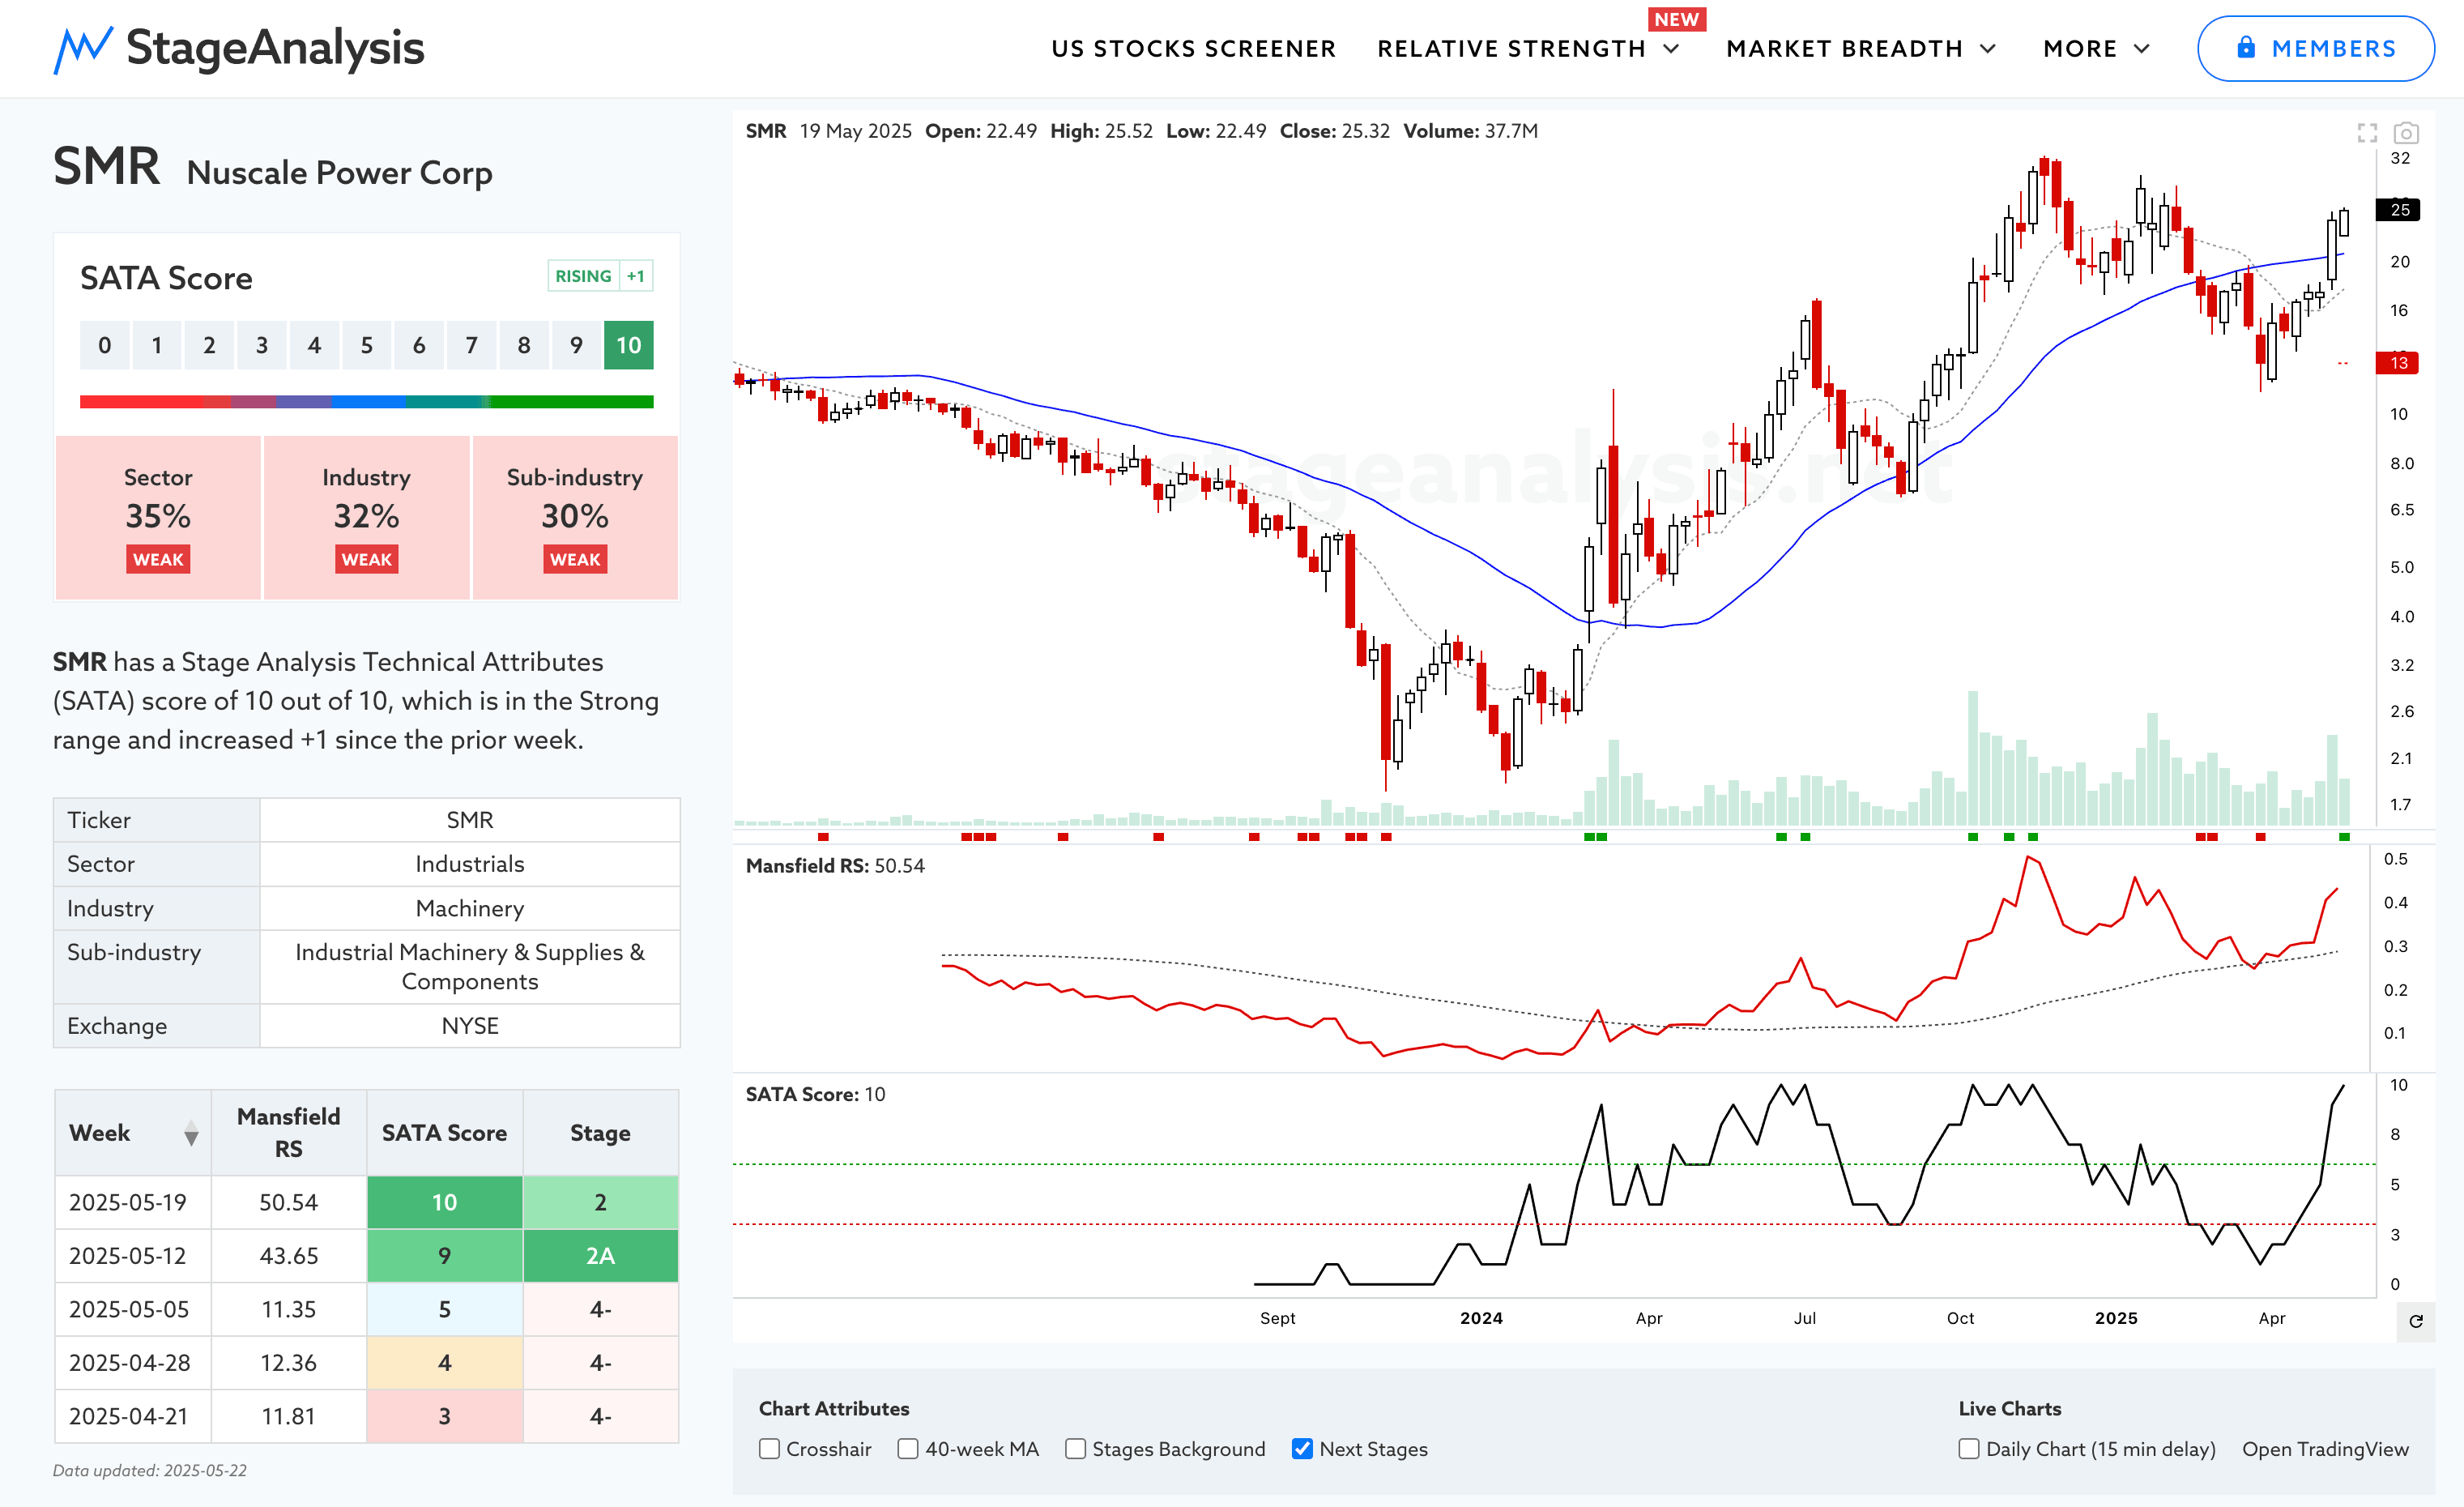Click the Nuscale Power Corp company name
The height and width of the screenshot is (1507, 2464).
(339, 173)
